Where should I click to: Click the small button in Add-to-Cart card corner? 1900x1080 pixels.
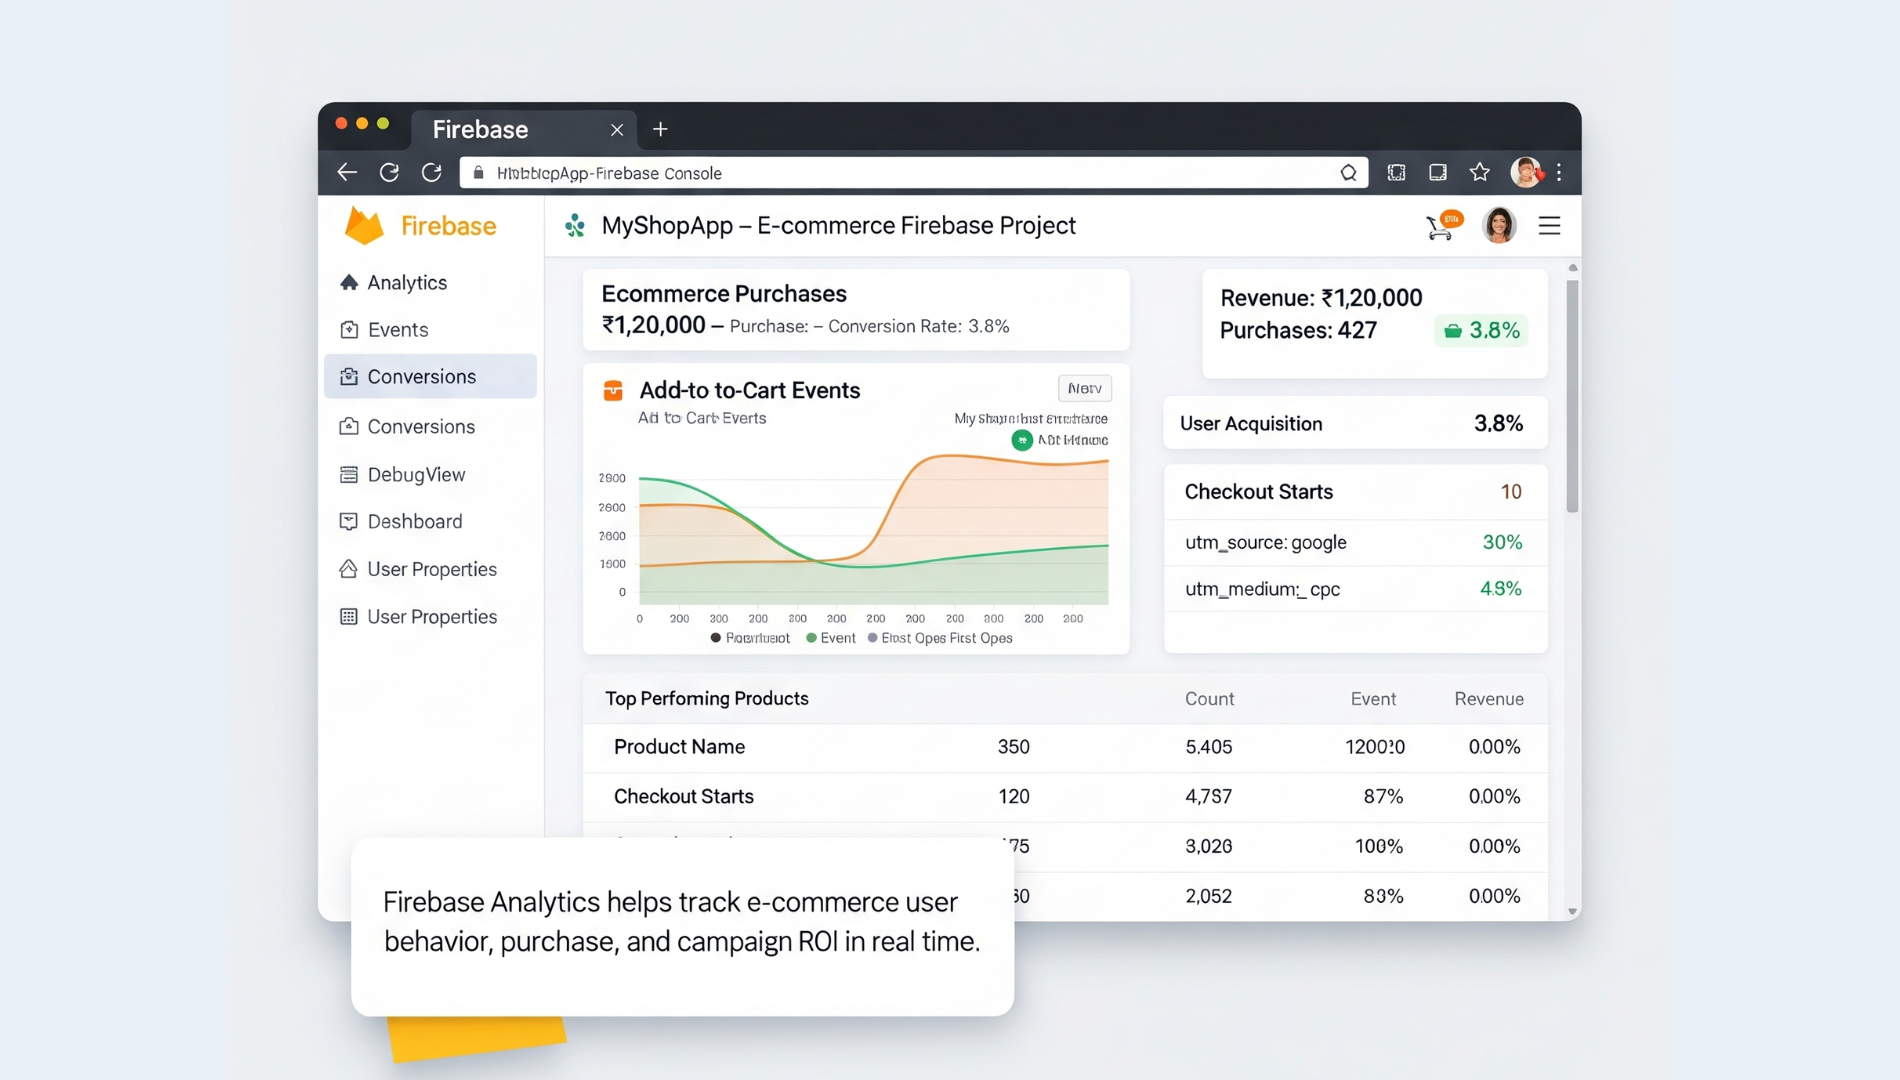[x=1084, y=388]
